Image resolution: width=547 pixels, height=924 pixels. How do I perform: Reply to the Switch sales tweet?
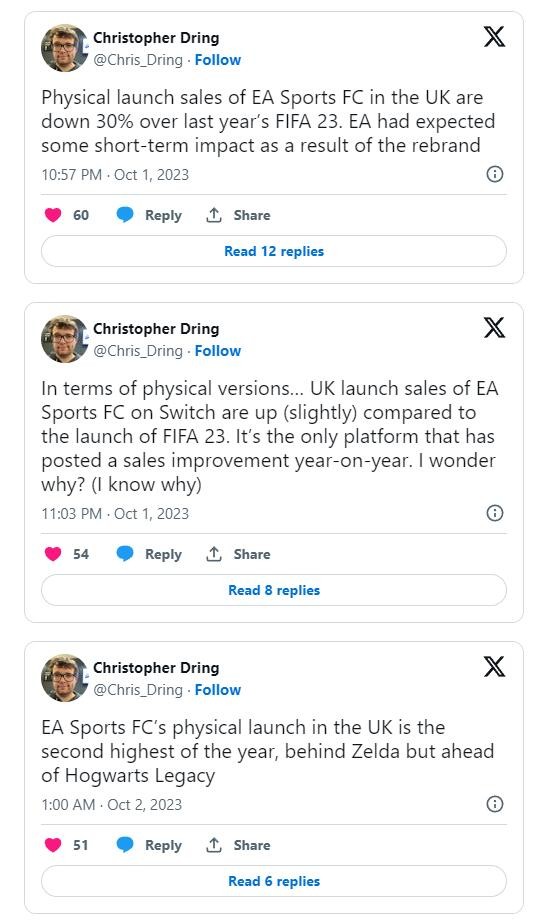pos(149,554)
